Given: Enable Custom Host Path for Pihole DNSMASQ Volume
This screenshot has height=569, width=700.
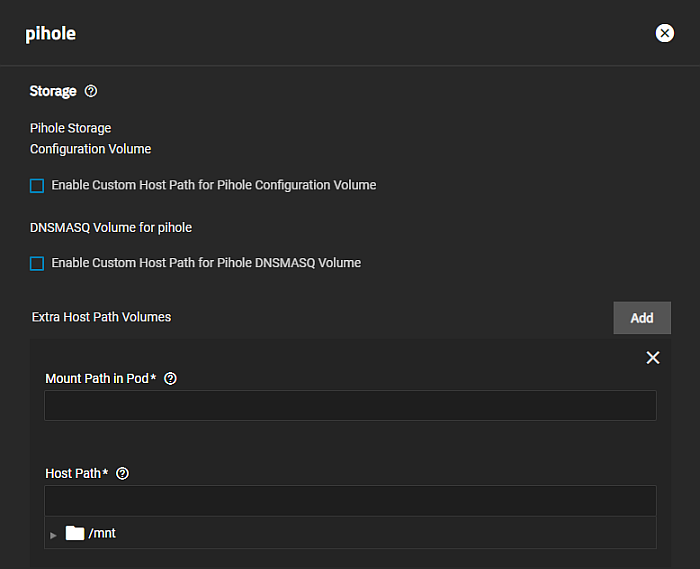Looking at the screenshot, I should pos(37,263).
